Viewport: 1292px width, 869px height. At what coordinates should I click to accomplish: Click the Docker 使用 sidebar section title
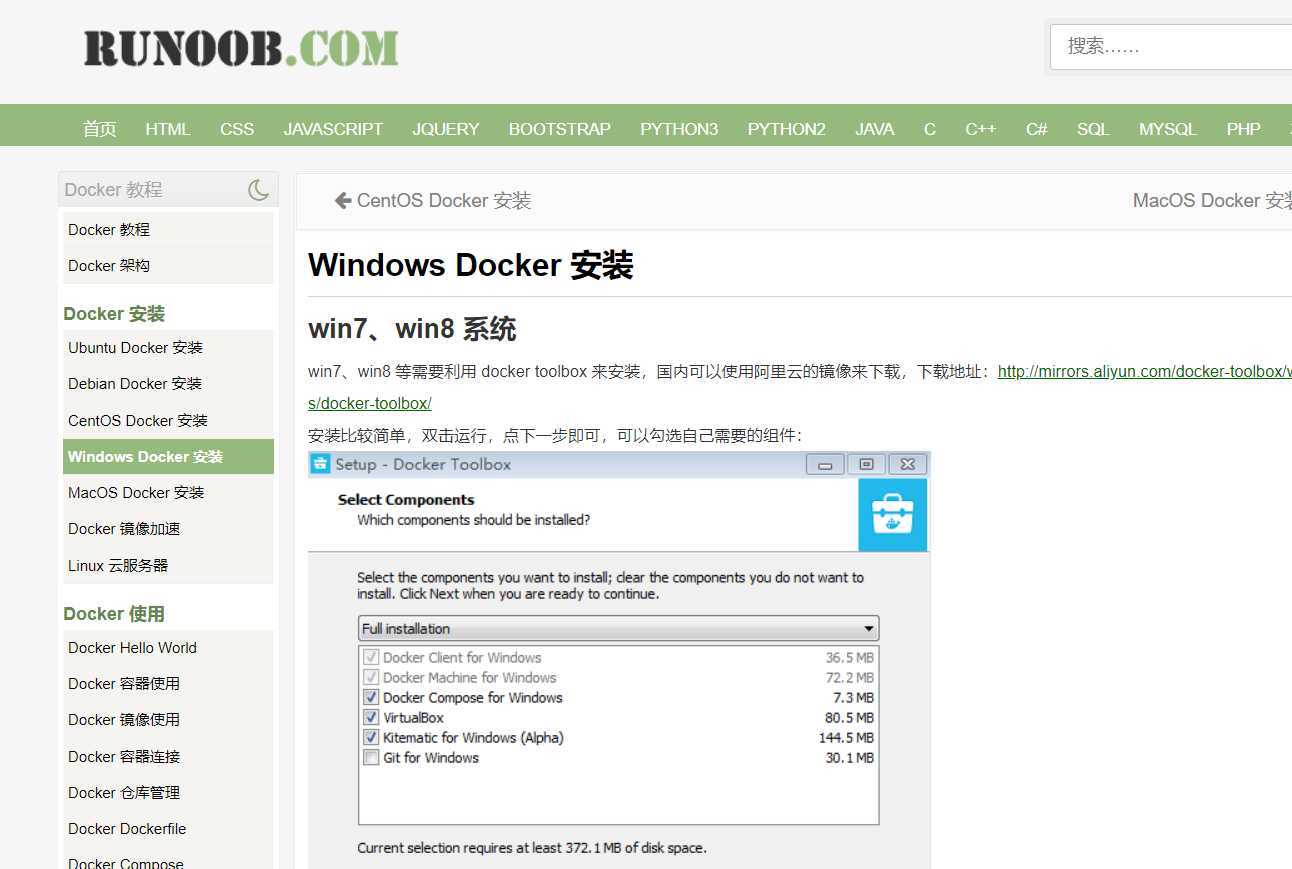(x=114, y=613)
